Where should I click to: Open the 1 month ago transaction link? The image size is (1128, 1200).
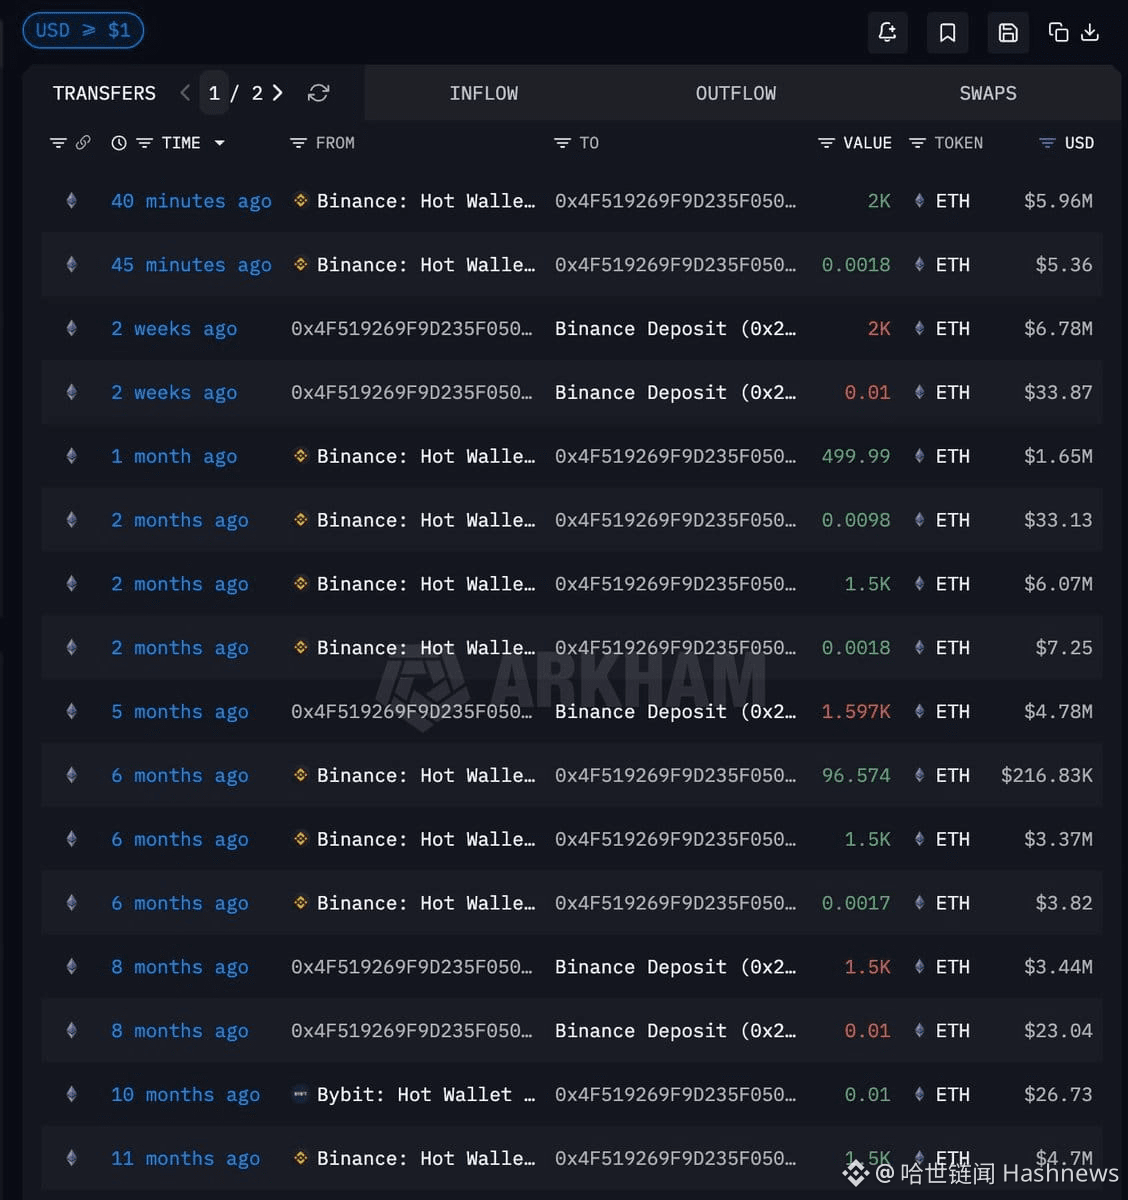174,456
